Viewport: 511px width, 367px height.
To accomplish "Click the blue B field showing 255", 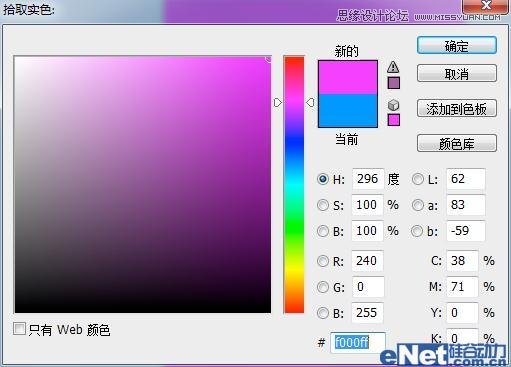I will tap(367, 313).
